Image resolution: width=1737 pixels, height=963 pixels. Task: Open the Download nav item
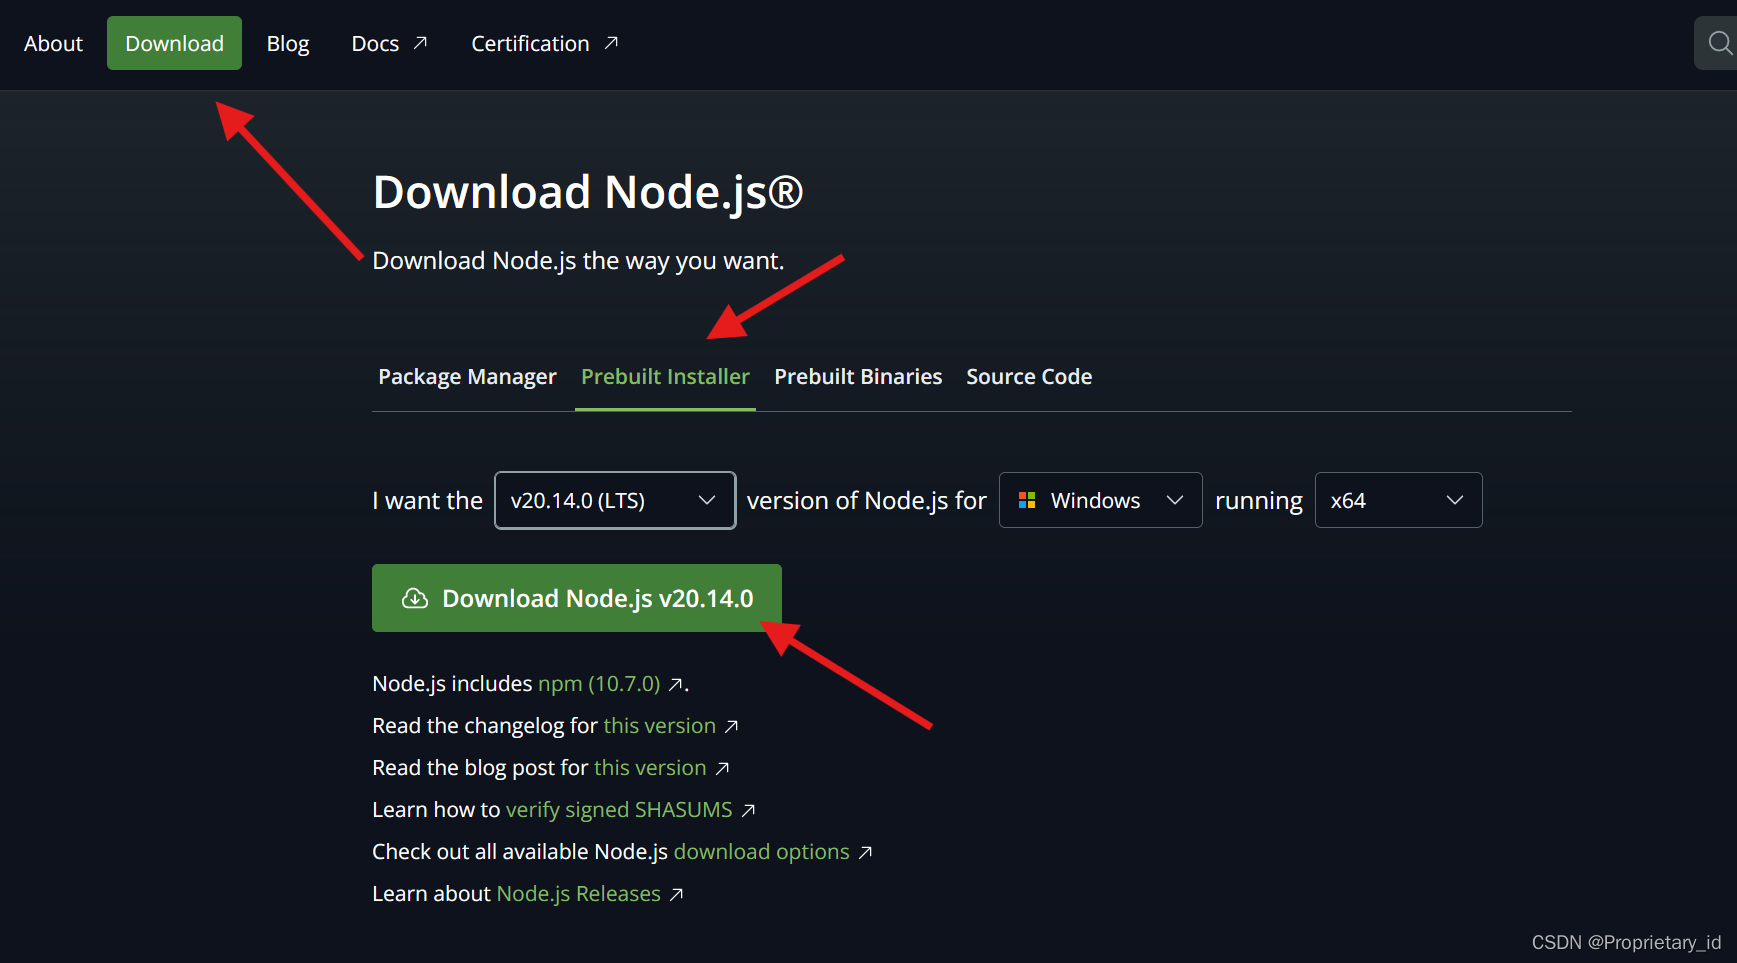[x=174, y=43]
